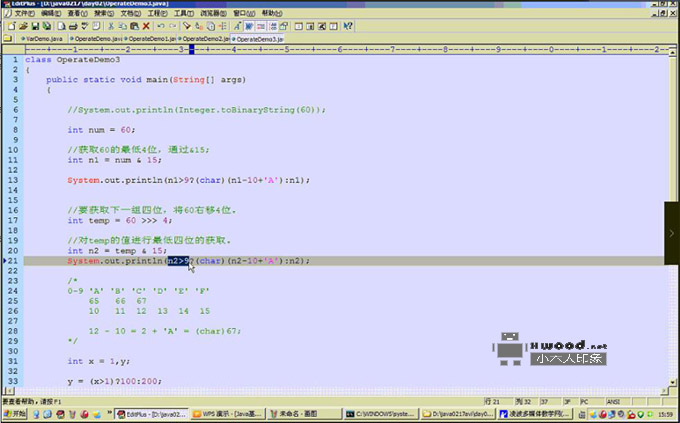Click the Go to Line toolbar icon
Screen dimensions: 680x423
click(x=222, y=26)
